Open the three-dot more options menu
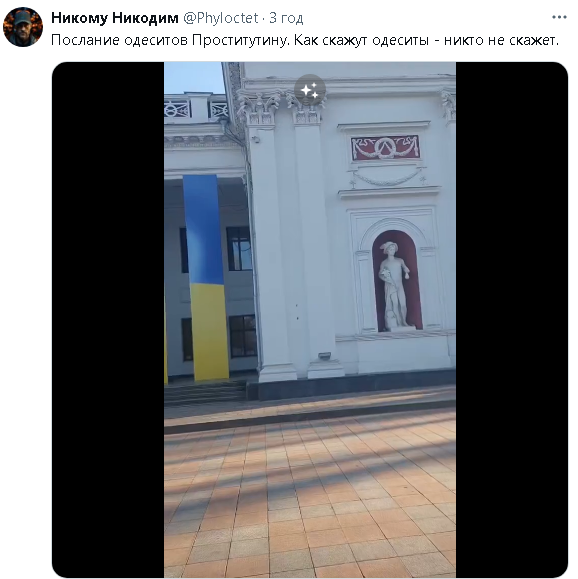The width and height of the screenshot is (578, 579). [559, 17]
